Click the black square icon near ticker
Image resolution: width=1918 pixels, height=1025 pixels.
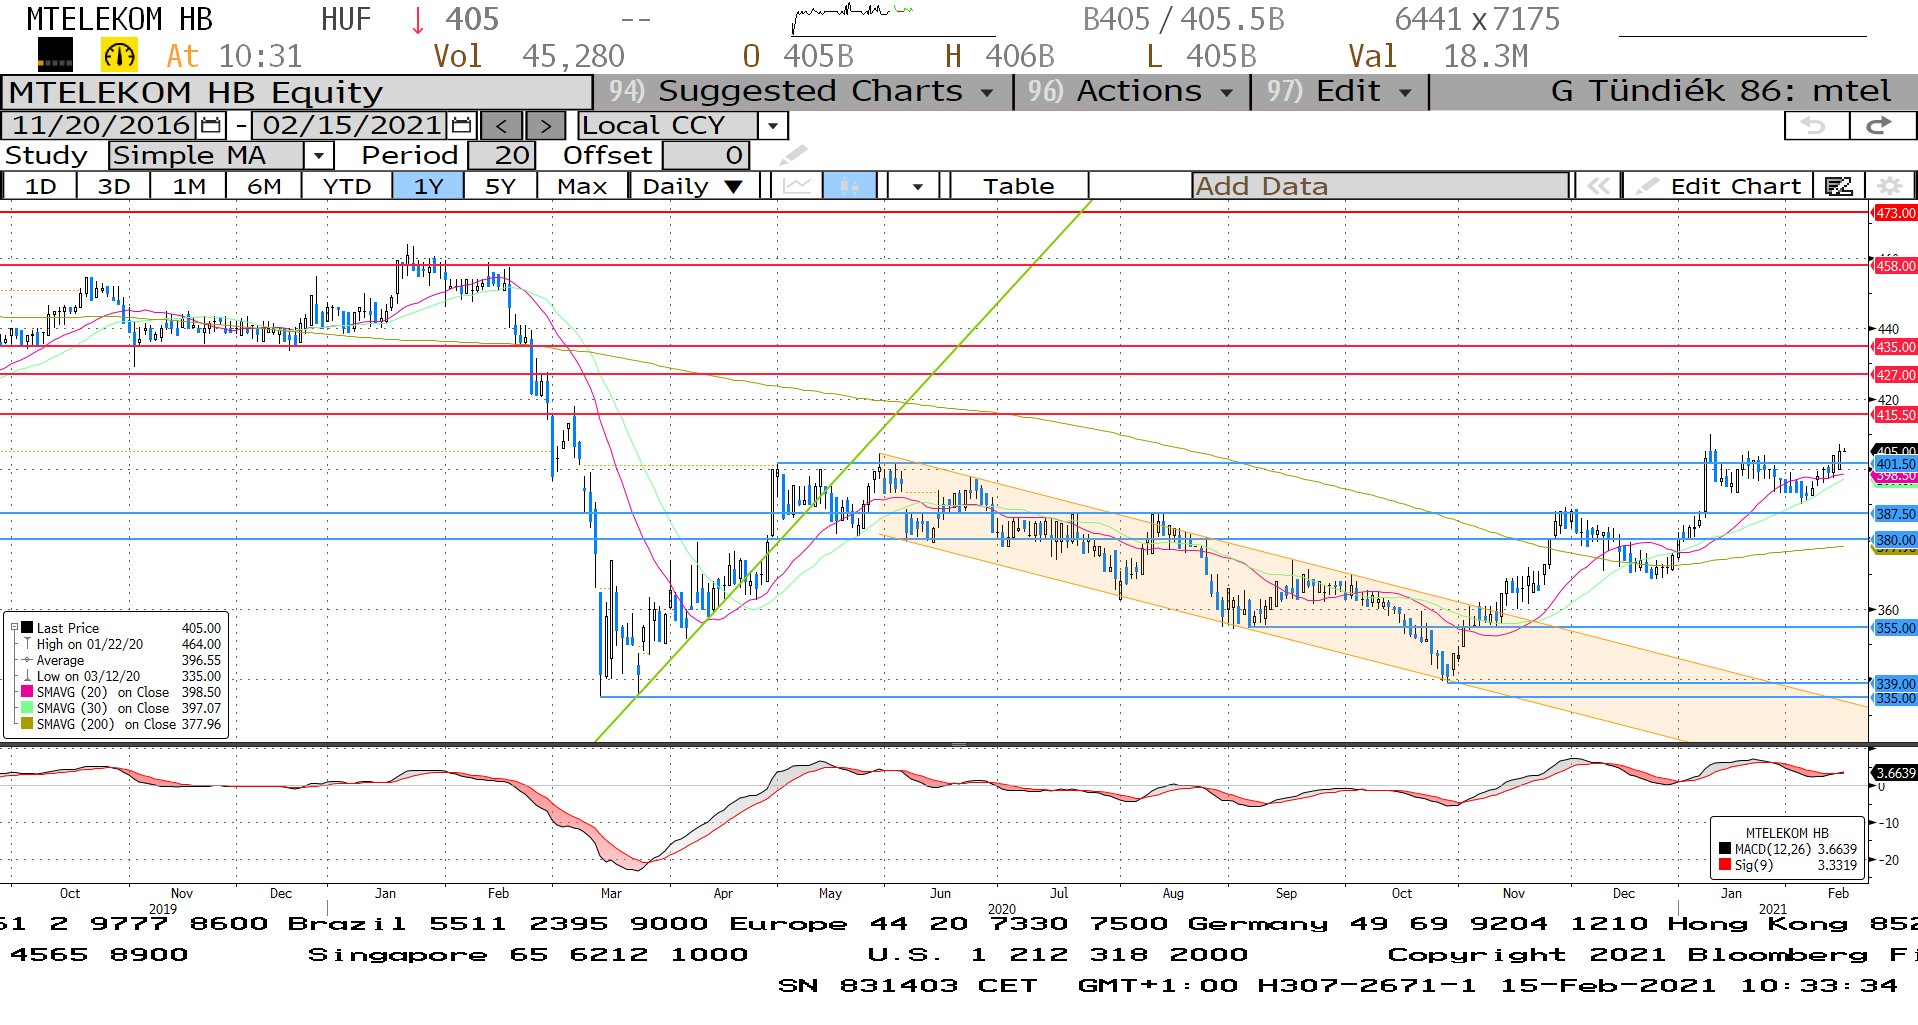(55, 55)
